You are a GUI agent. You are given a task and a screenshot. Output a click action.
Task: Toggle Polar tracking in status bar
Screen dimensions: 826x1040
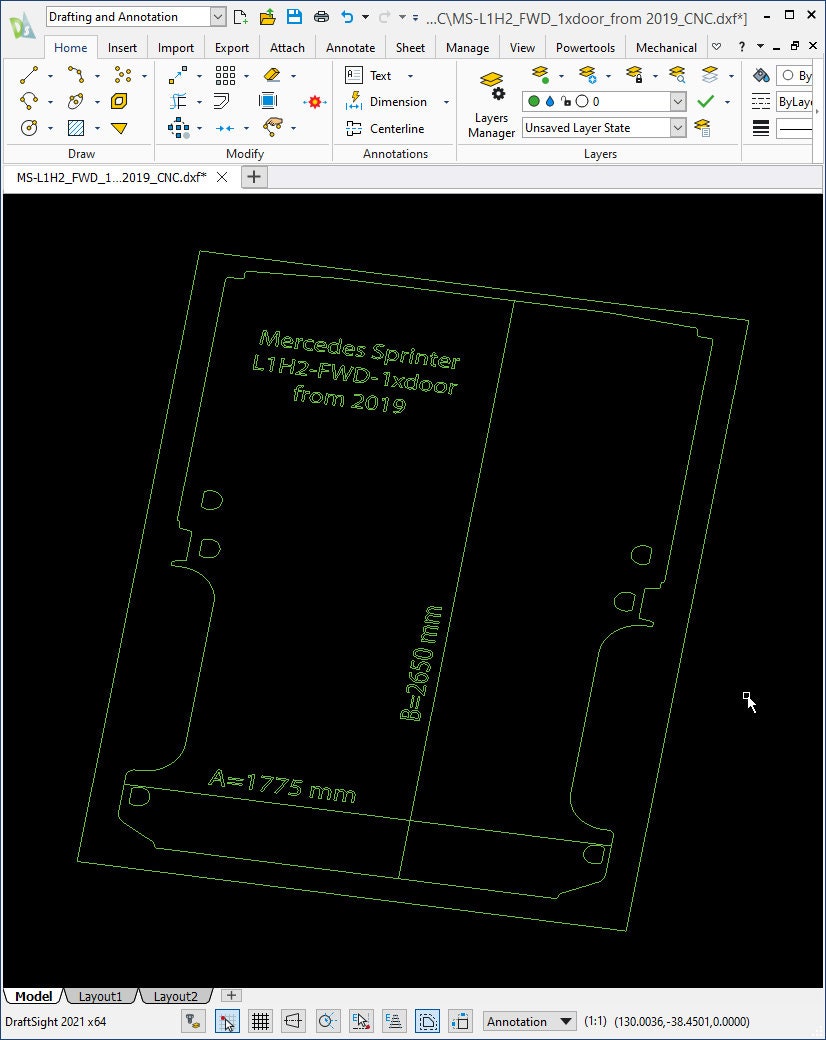327,1021
